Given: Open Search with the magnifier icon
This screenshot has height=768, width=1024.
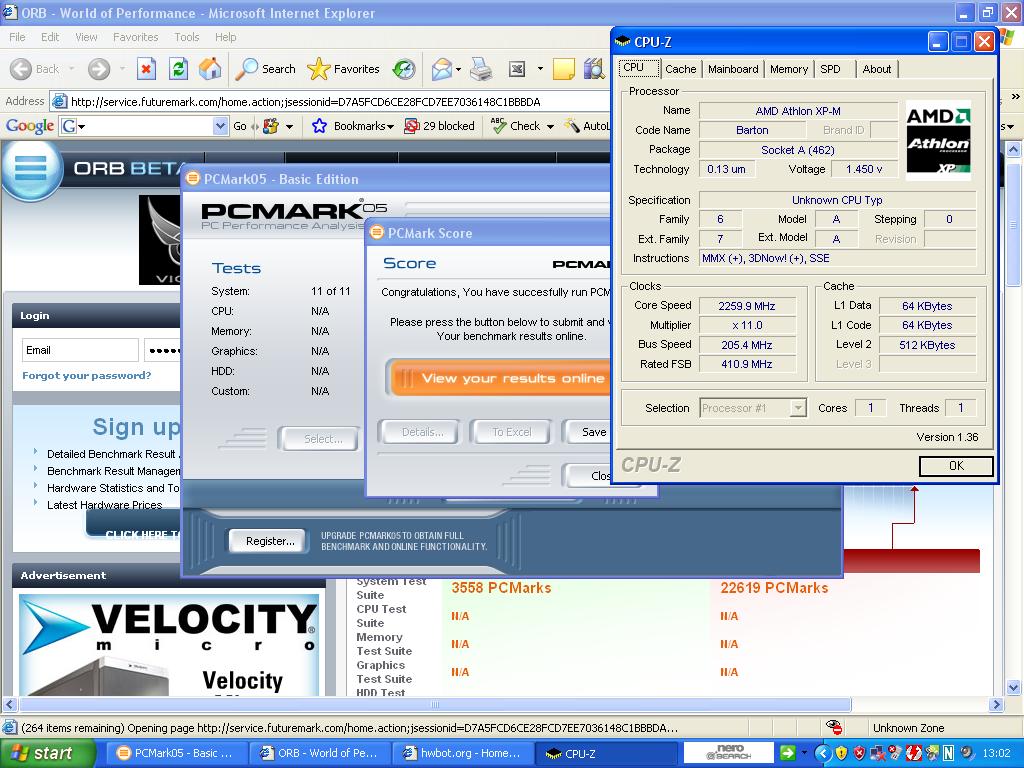Looking at the screenshot, I should [x=246, y=69].
